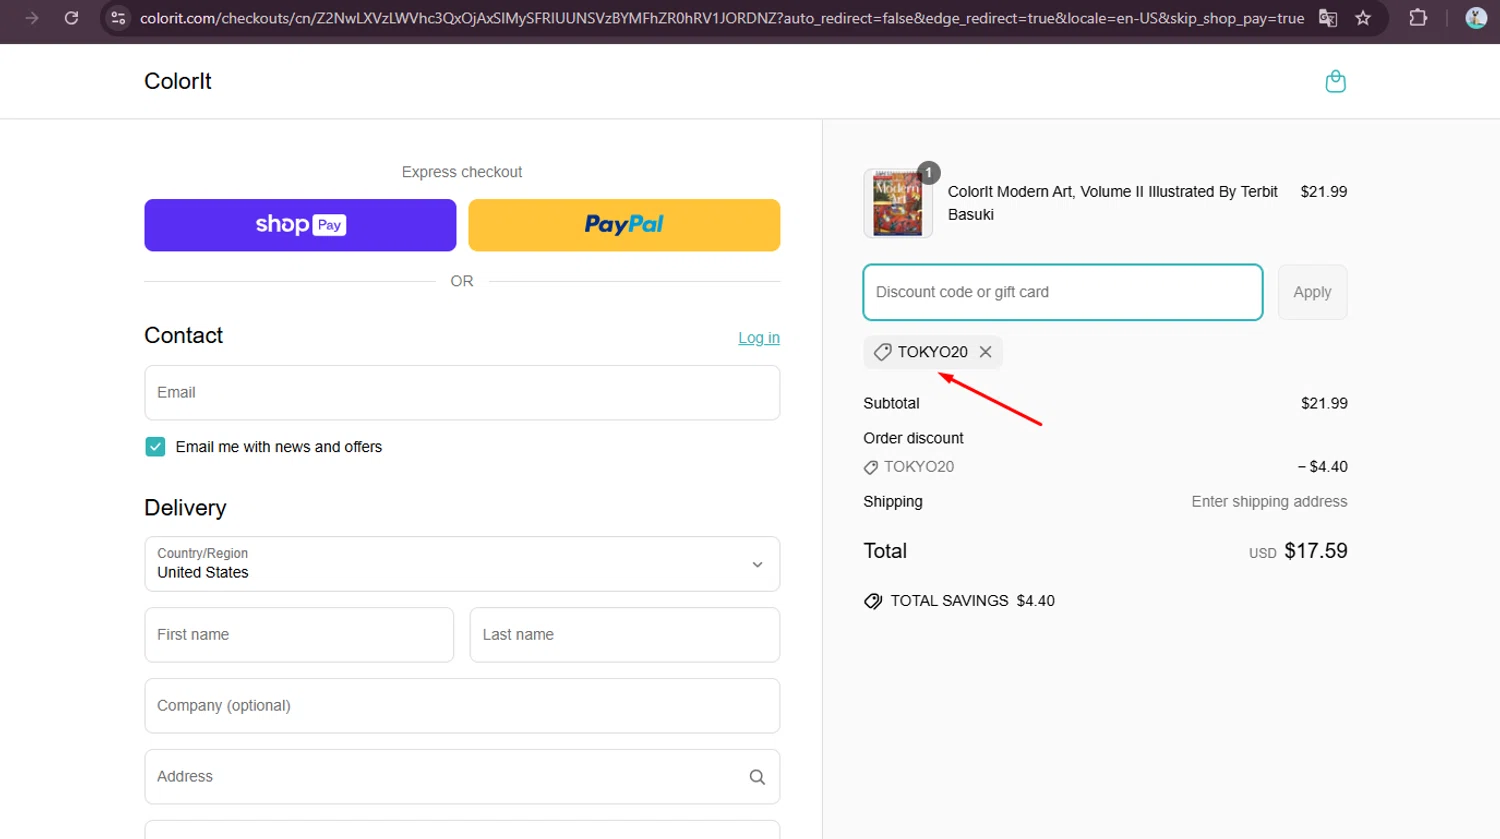The image size is (1500, 839).
Task: Open the browser profile avatar
Action: (x=1476, y=18)
